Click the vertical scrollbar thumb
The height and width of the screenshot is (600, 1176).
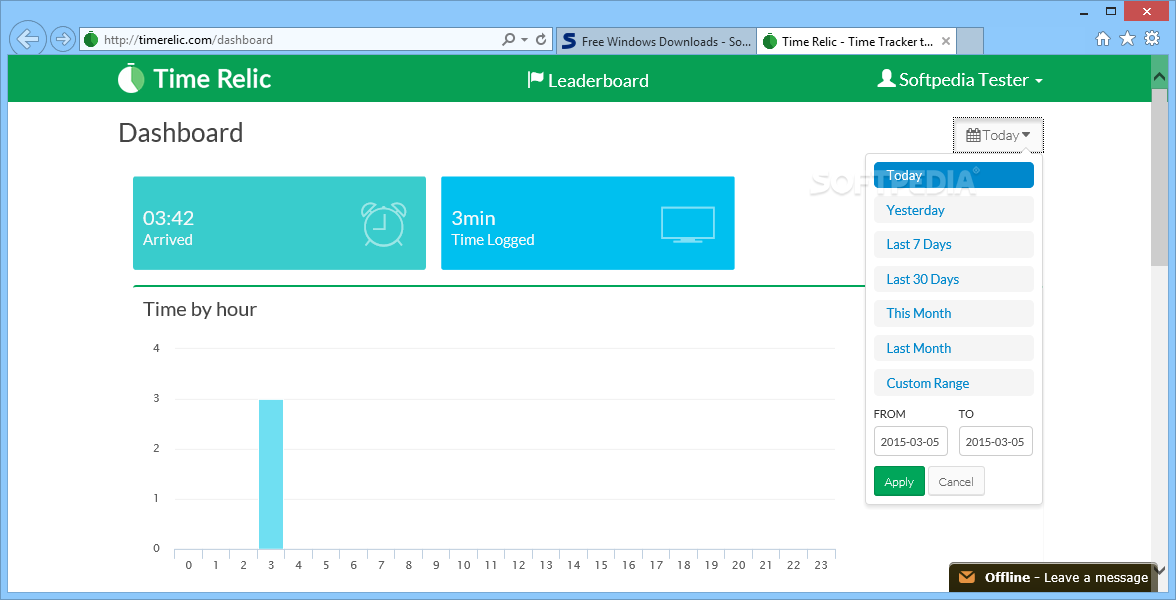1160,176
